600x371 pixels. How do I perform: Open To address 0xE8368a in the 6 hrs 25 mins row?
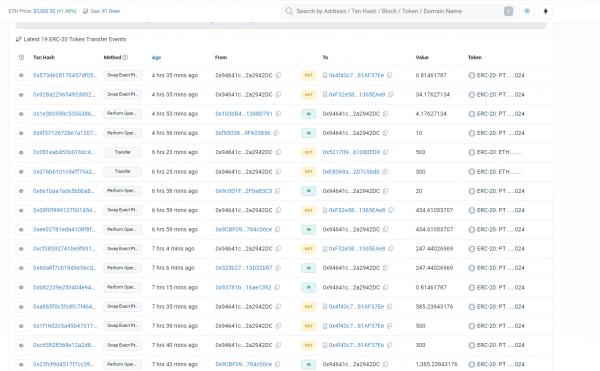[x=351, y=172]
